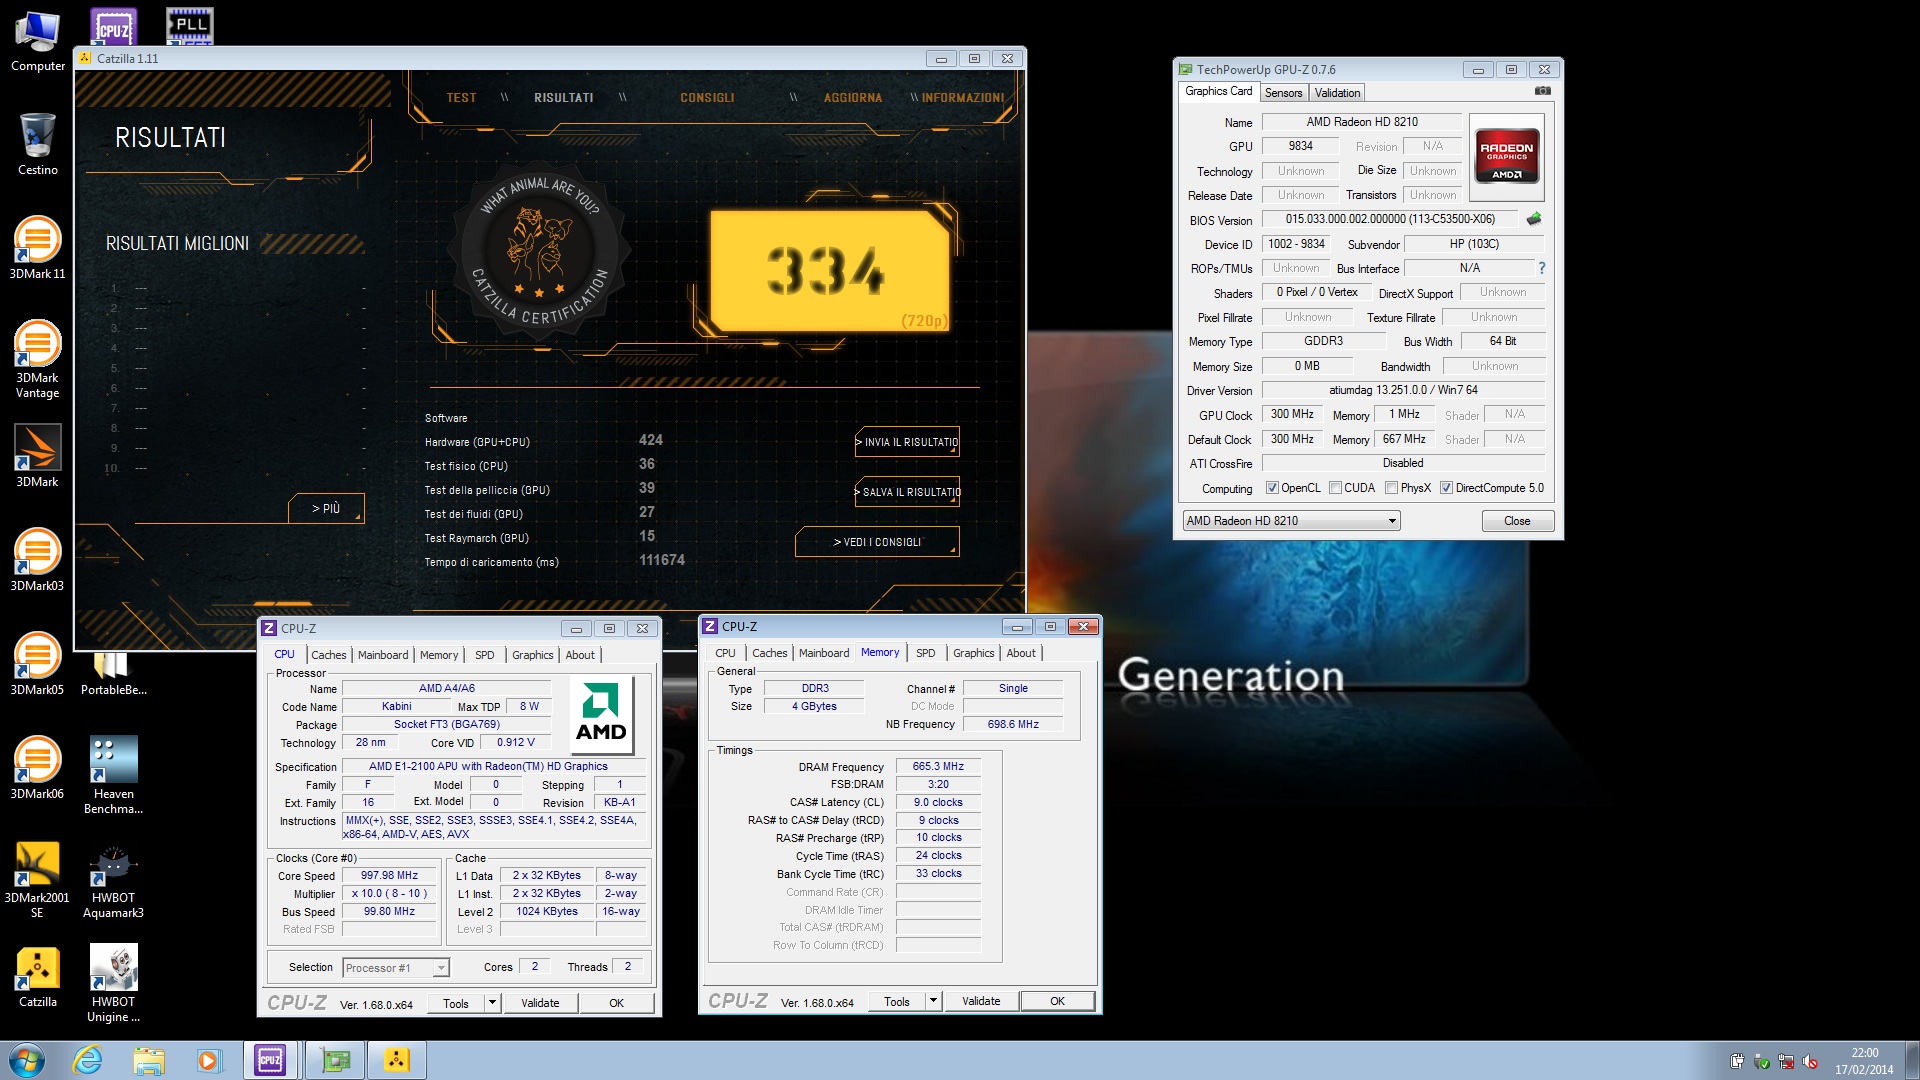Viewport: 1920px width, 1080px height.
Task: Select INFORMAZIONI in the Catzilla menu
Action: (962, 98)
